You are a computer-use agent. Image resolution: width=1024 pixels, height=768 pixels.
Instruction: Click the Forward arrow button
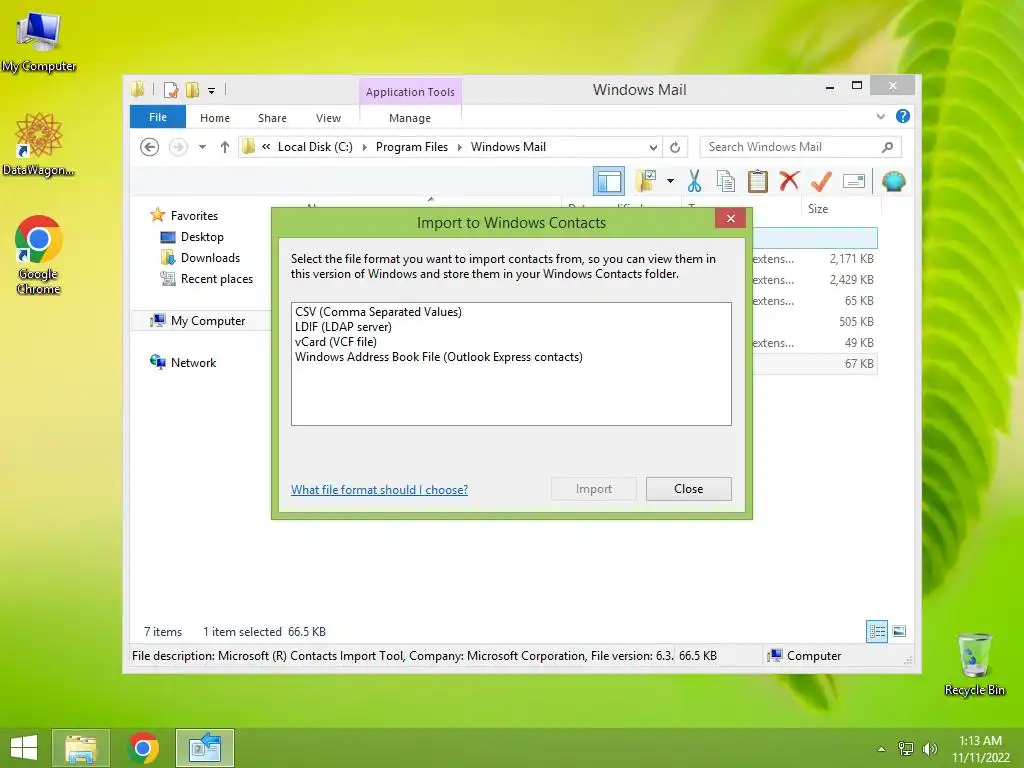(x=178, y=147)
